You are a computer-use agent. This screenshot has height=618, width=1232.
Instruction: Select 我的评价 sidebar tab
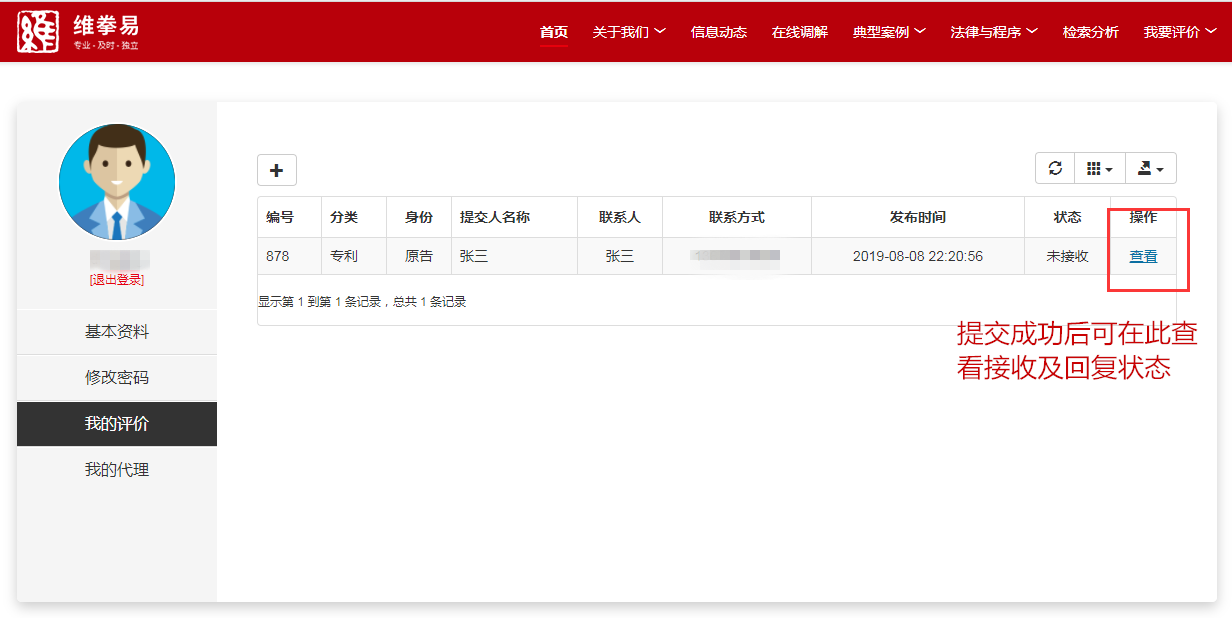click(x=117, y=424)
